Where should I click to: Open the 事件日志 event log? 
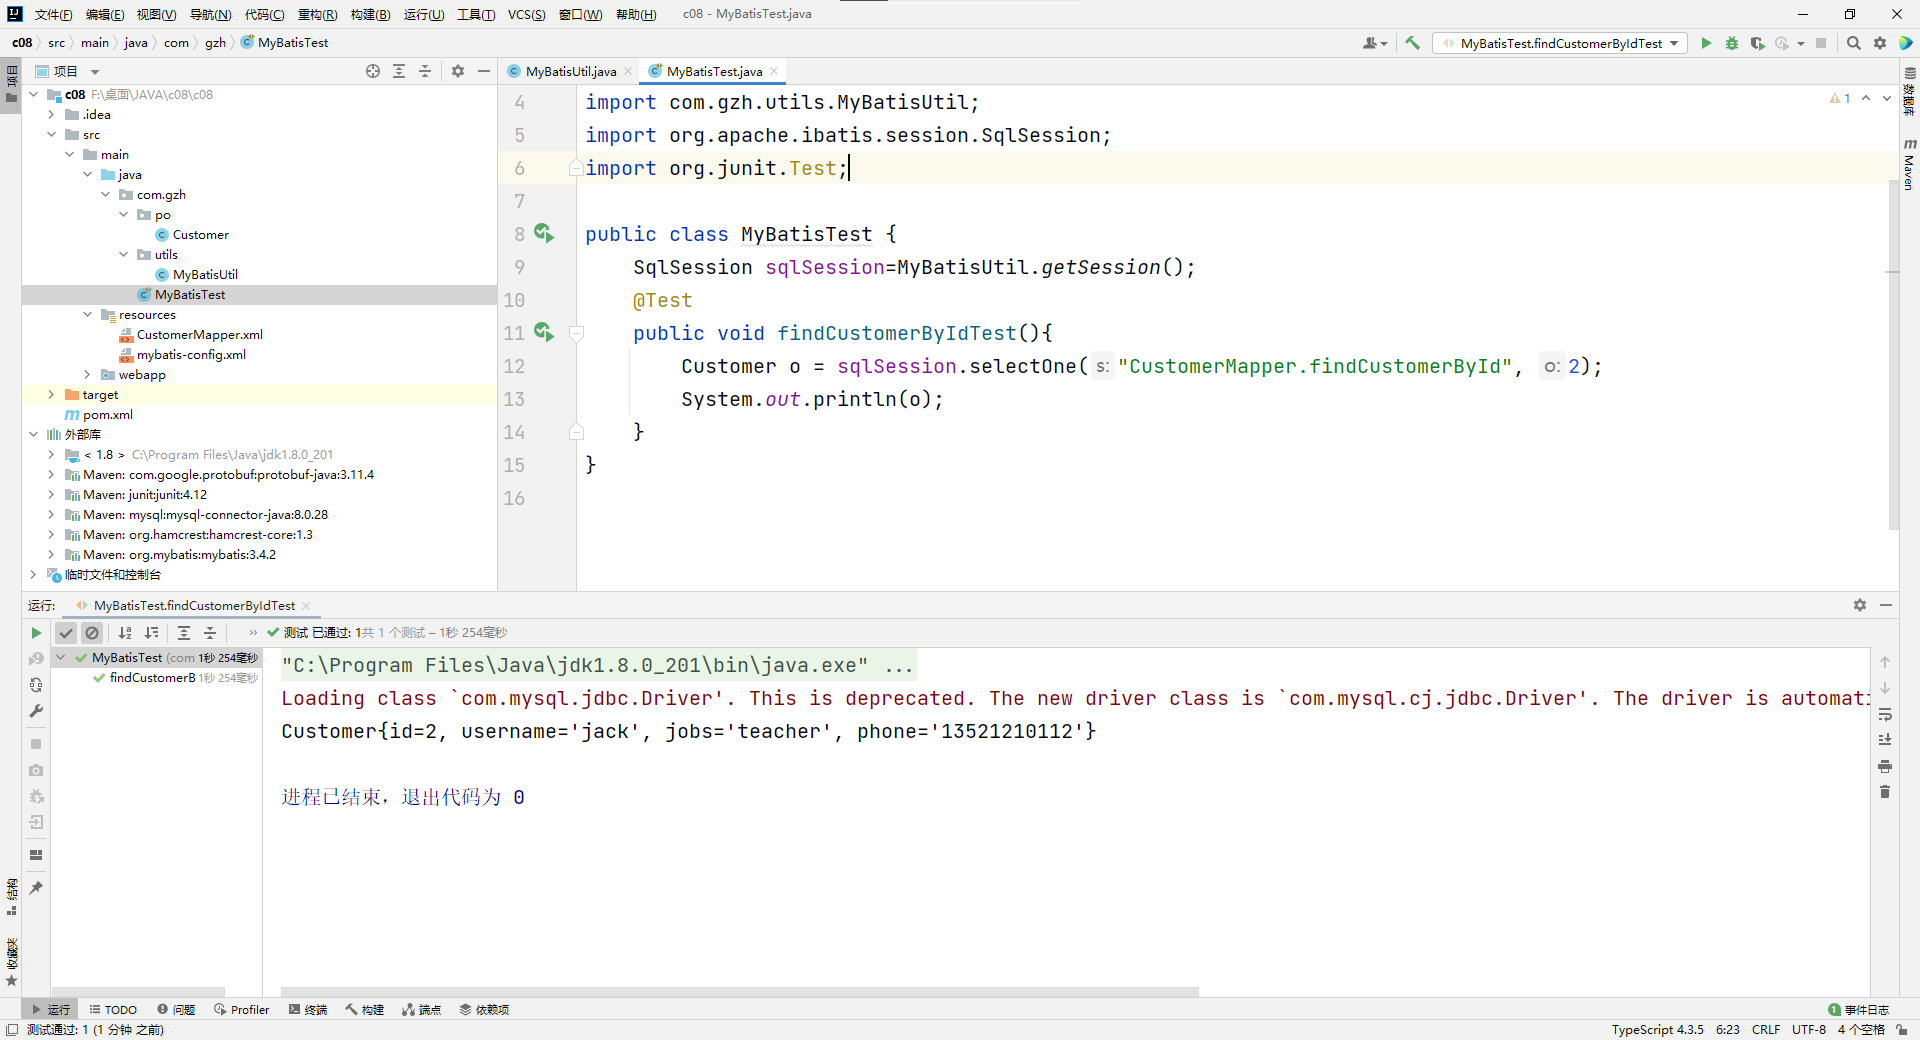coord(1858,1009)
